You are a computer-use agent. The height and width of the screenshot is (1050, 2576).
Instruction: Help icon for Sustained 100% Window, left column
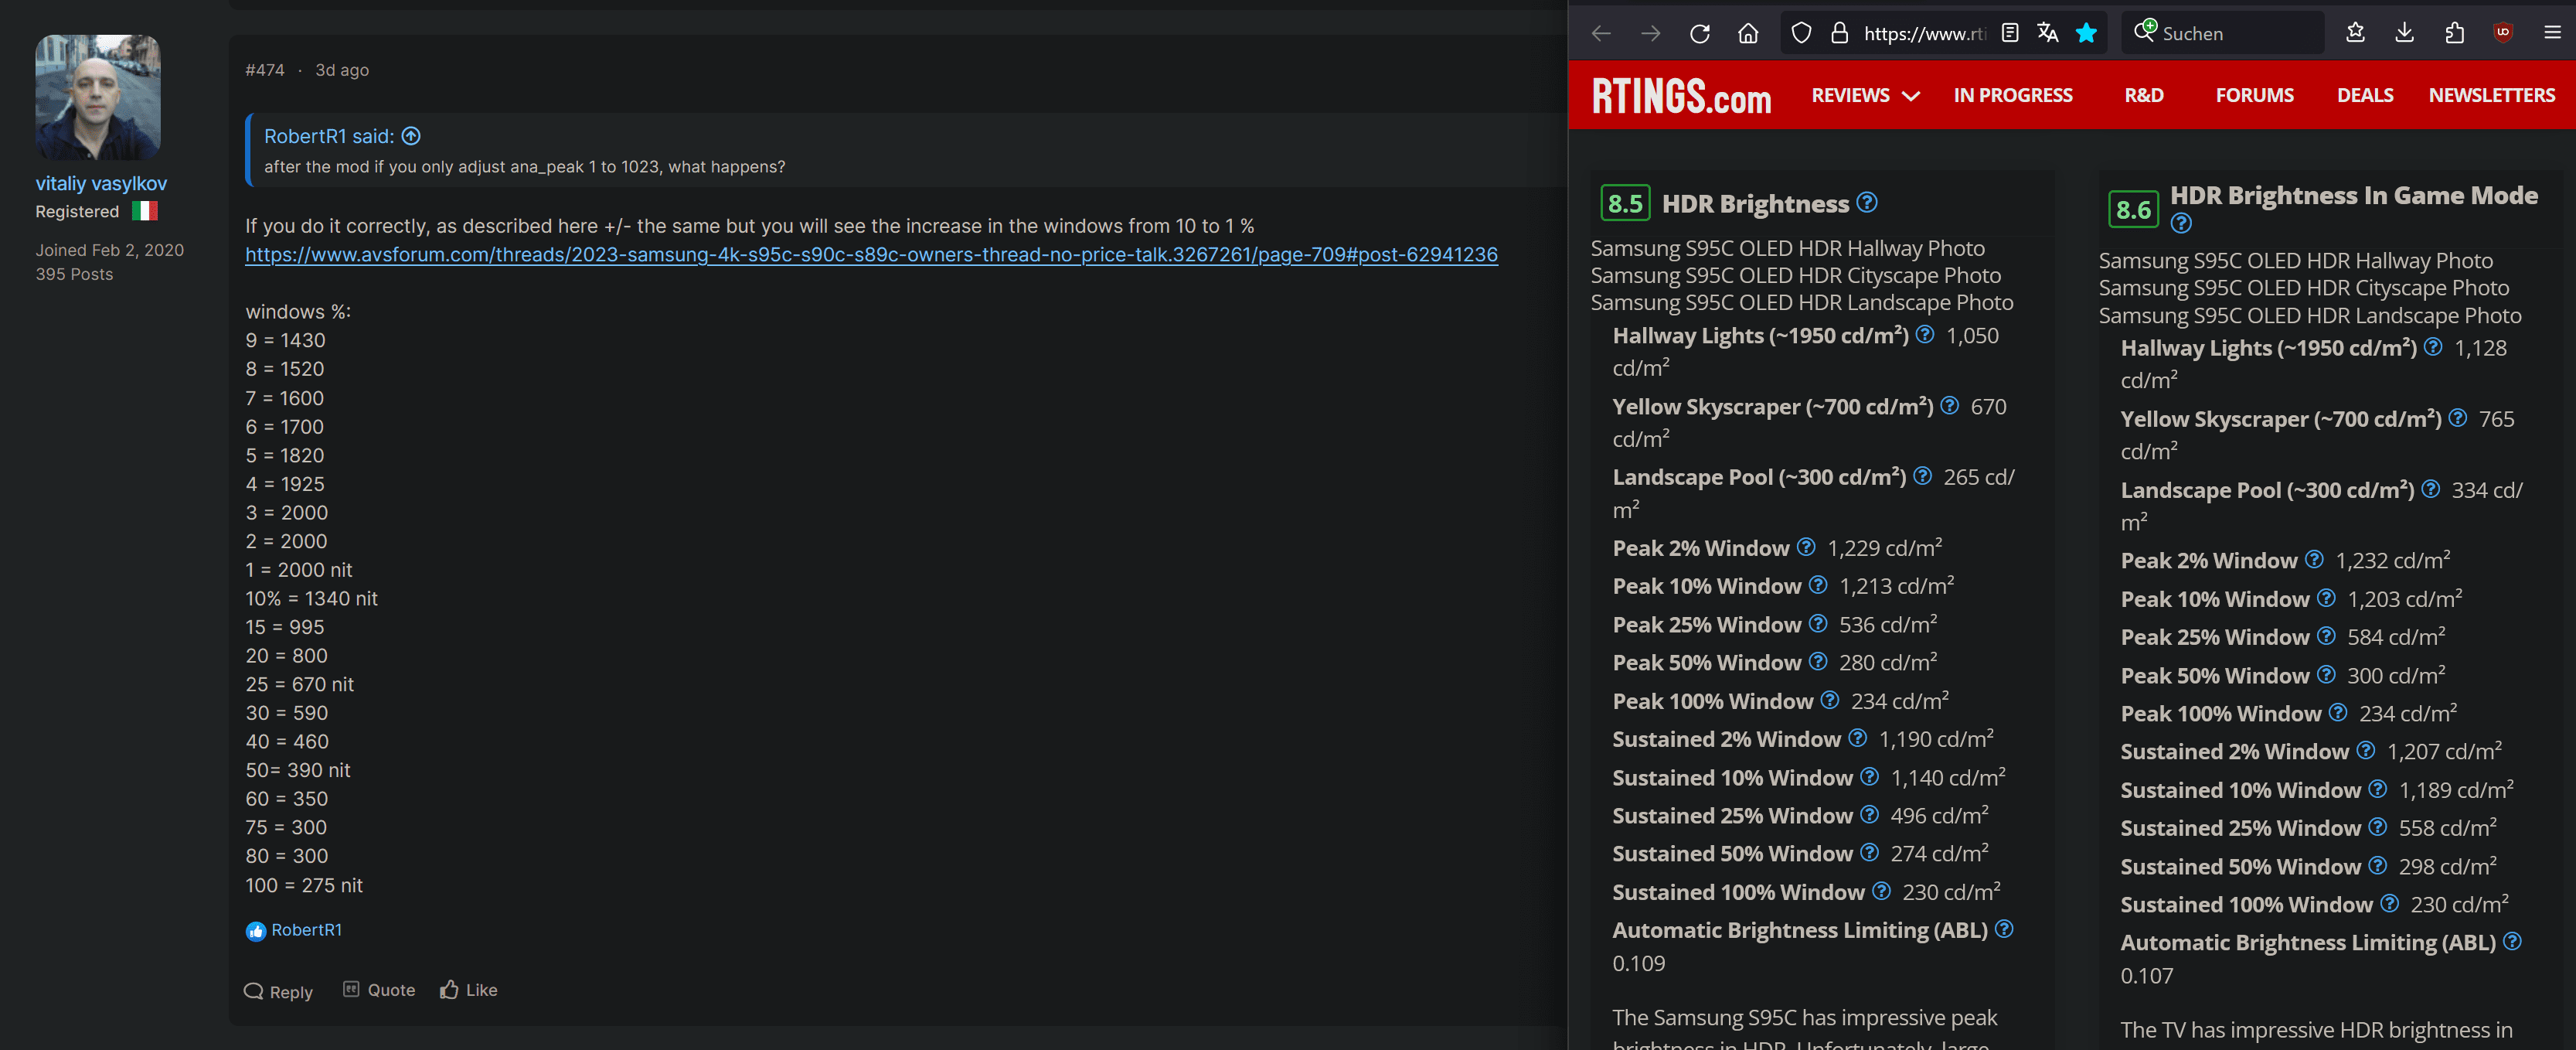tap(1881, 890)
